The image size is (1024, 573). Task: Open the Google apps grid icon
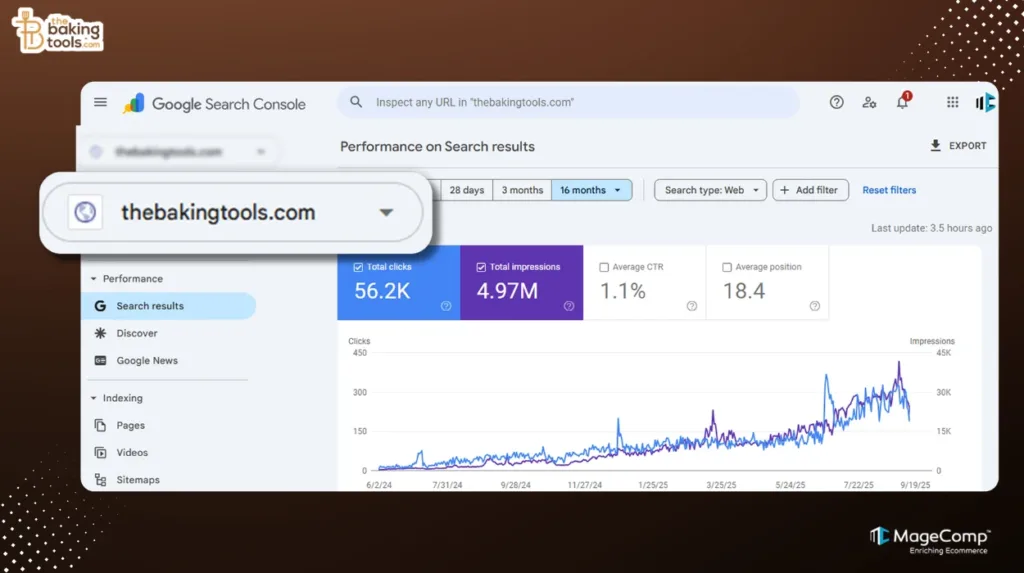click(953, 102)
